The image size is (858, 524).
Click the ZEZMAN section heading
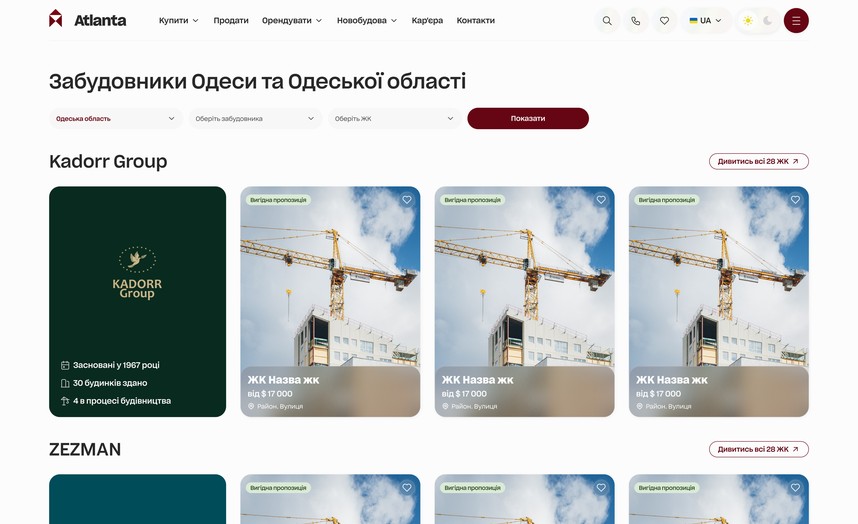[x=85, y=450]
